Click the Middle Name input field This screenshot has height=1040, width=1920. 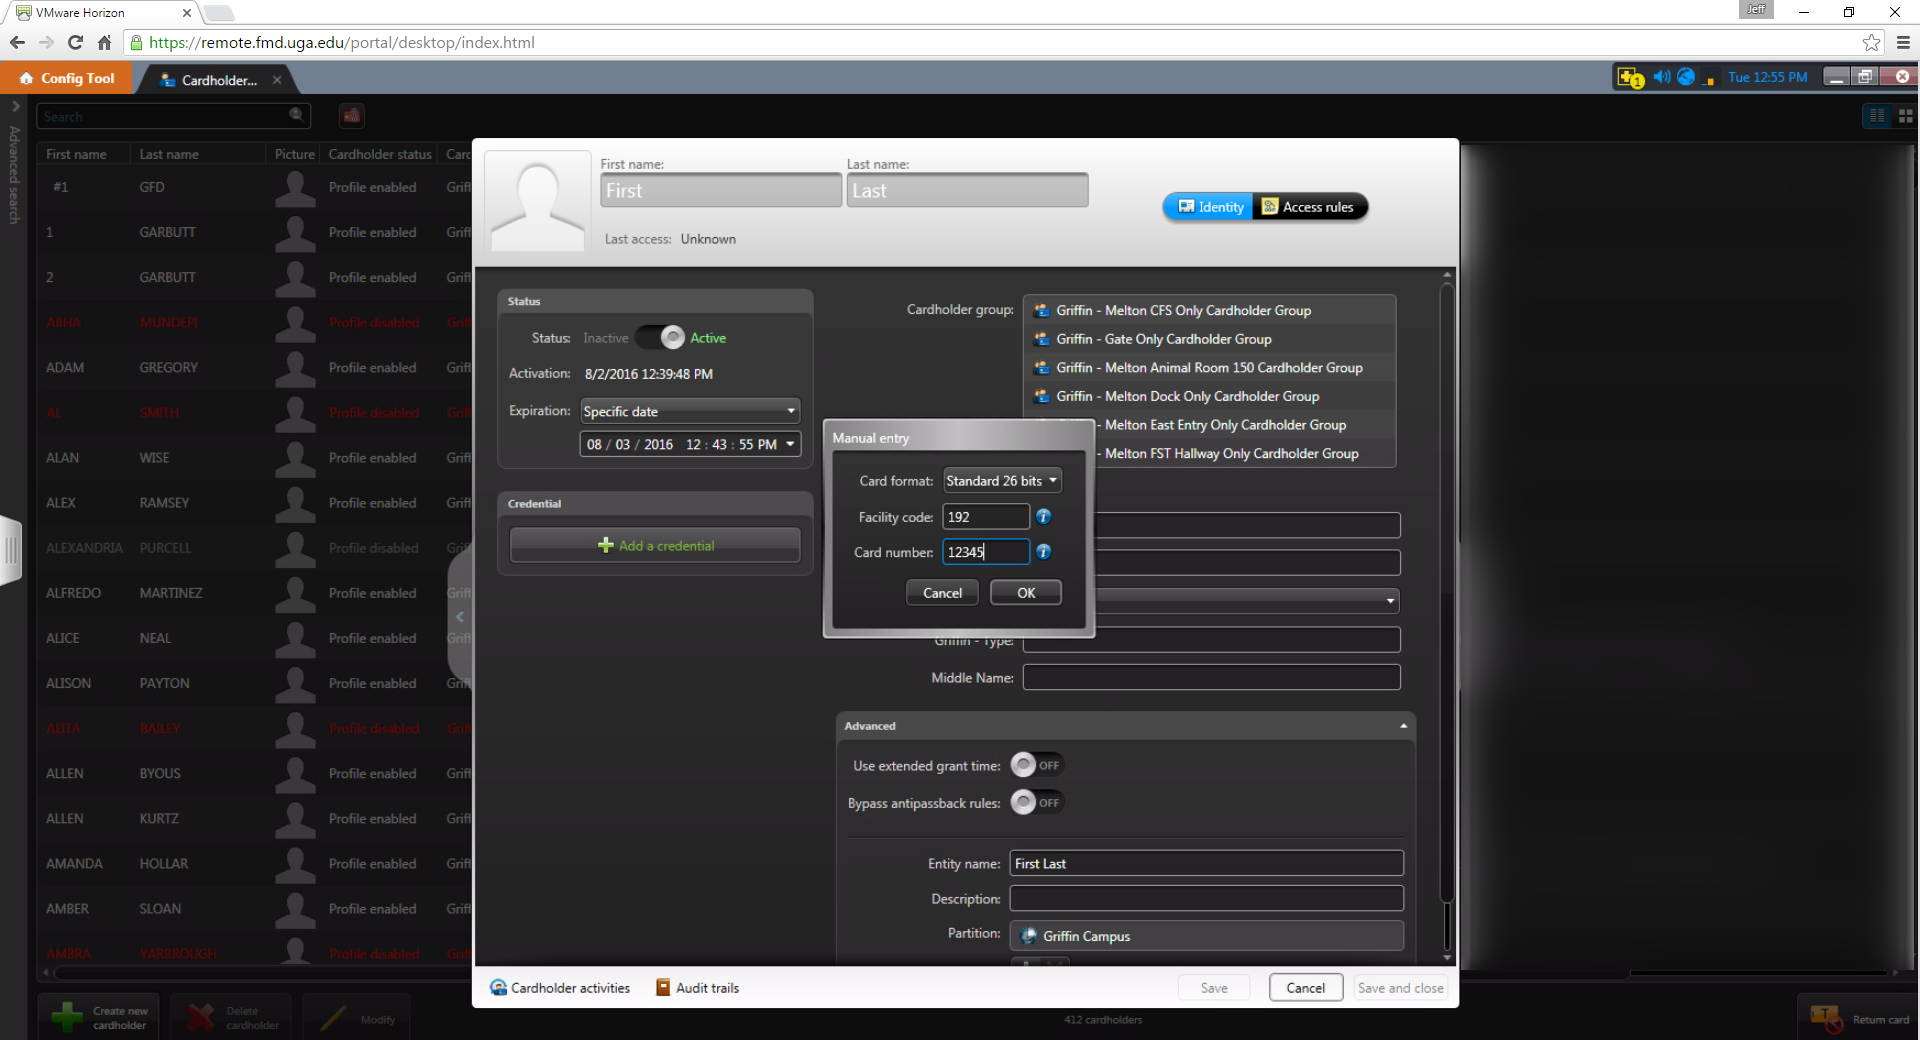1210,678
